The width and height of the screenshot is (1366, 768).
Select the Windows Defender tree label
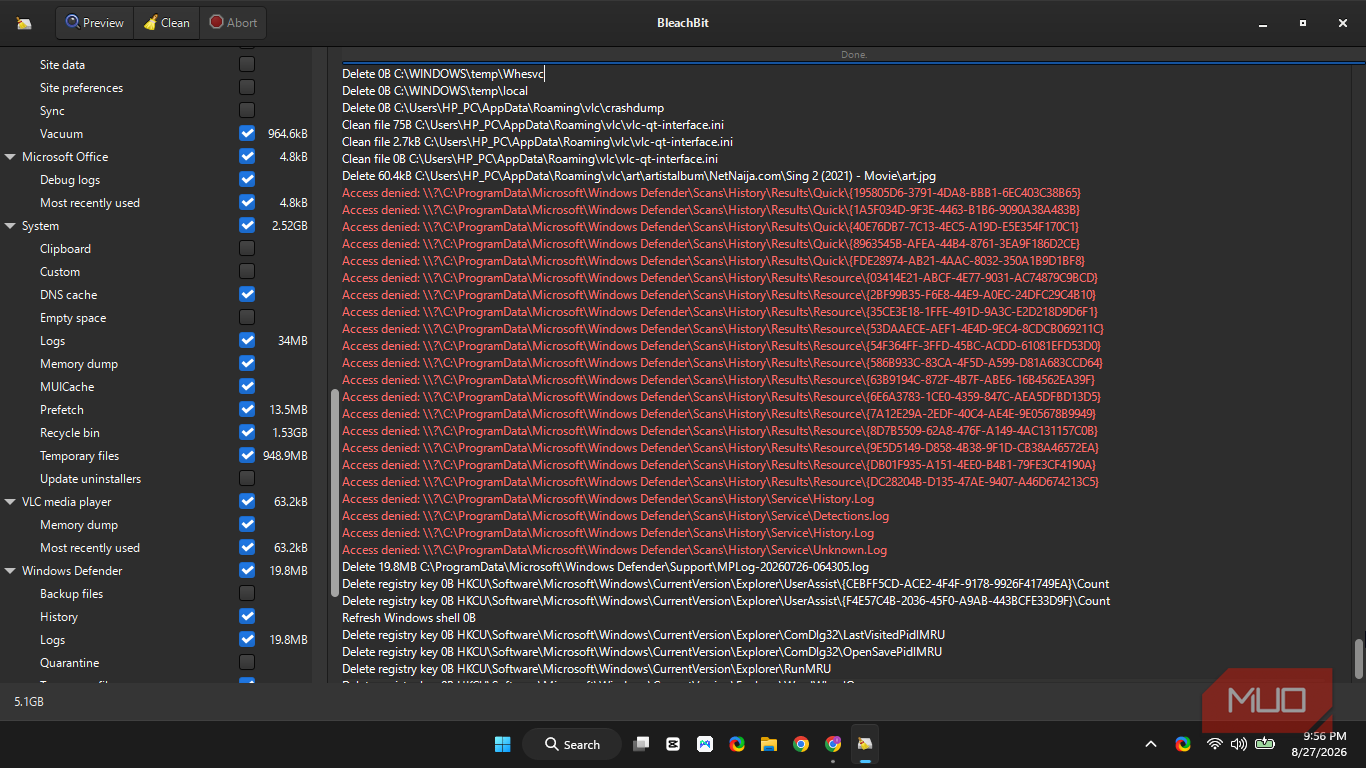pyautogui.click(x=72, y=571)
